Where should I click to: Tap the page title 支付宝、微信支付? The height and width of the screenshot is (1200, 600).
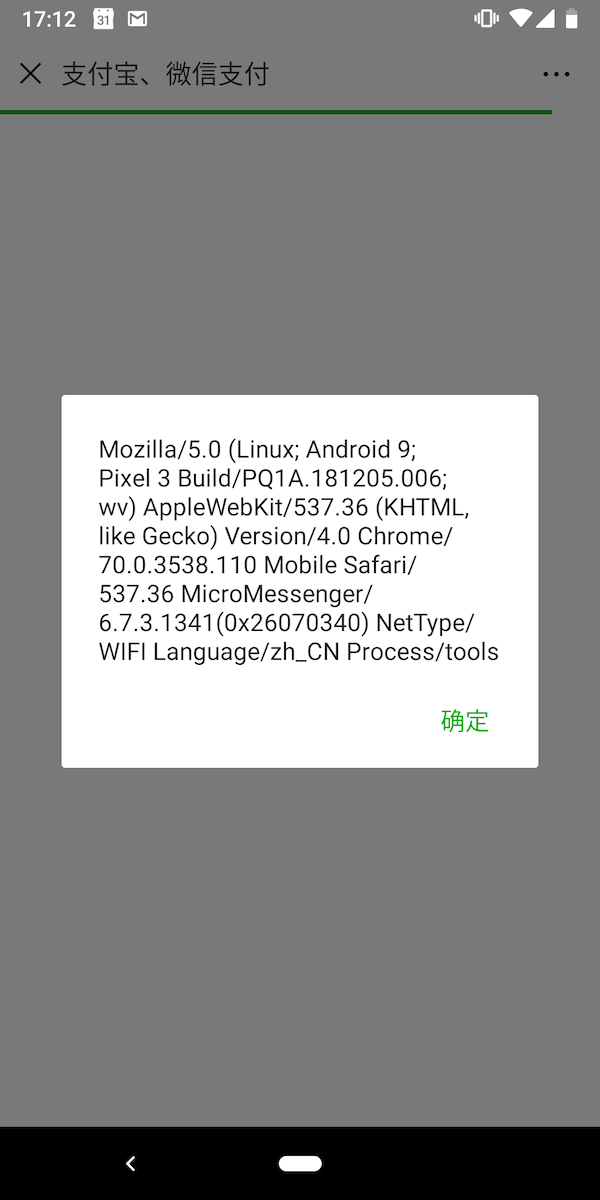[165, 74]
